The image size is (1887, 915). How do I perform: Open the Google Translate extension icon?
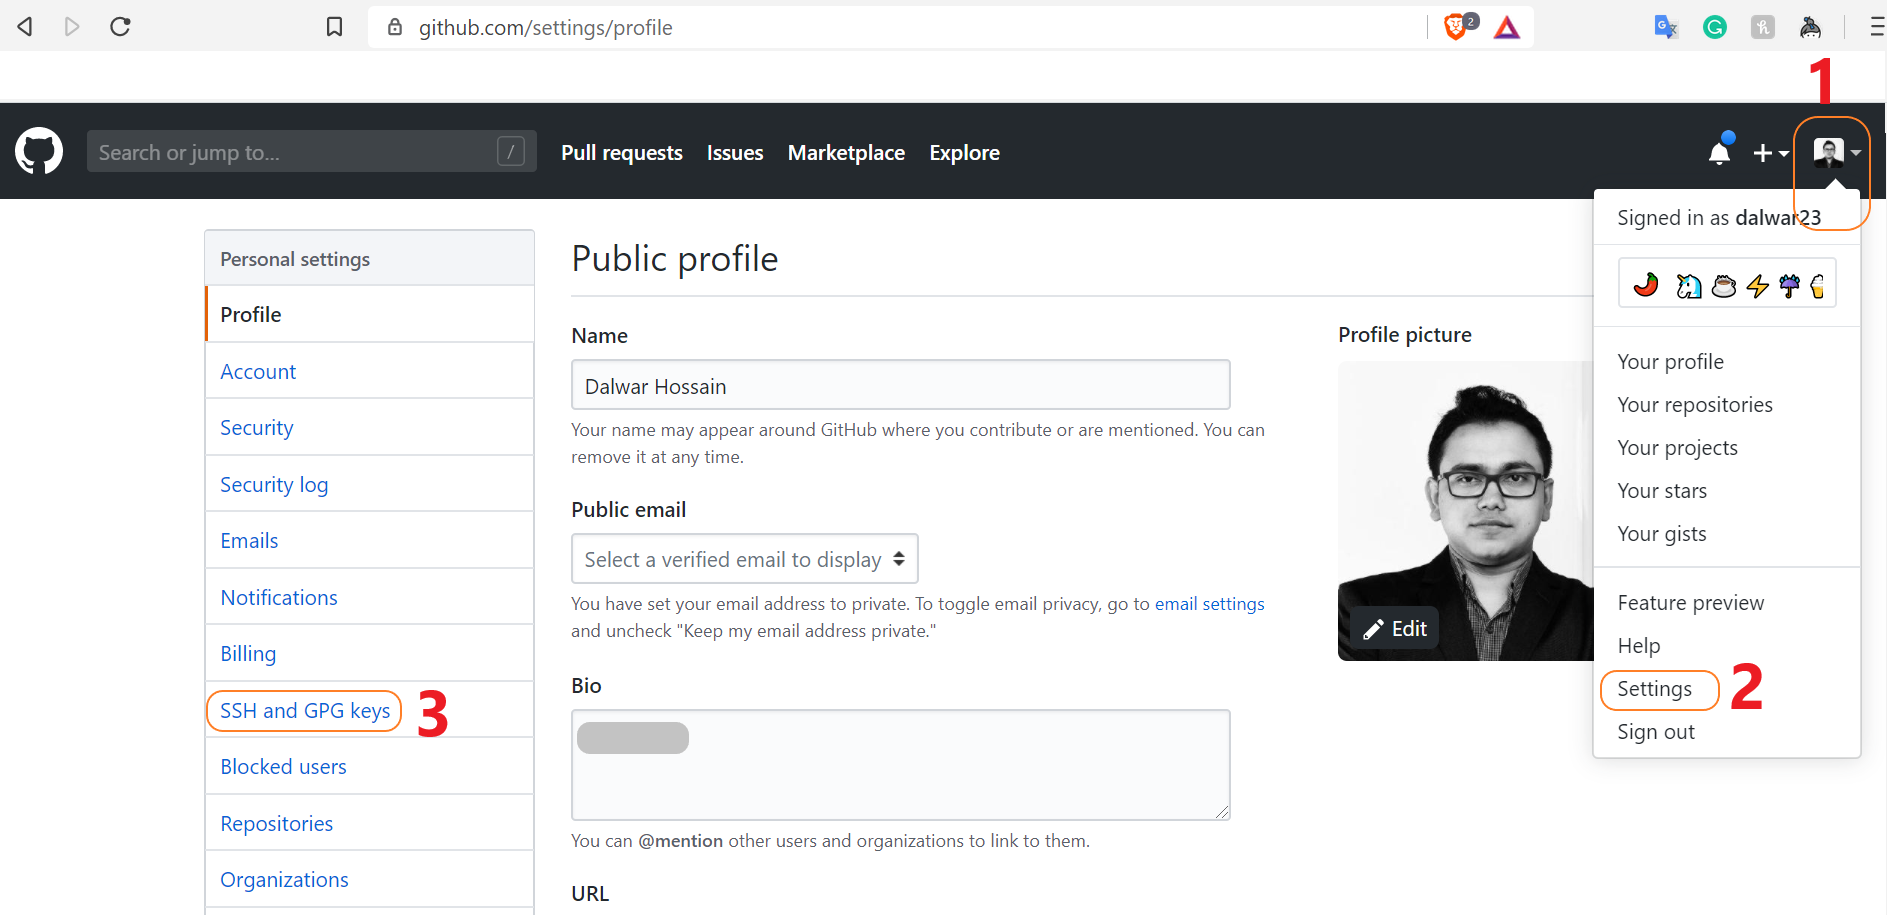click(x=1666, y=27)
